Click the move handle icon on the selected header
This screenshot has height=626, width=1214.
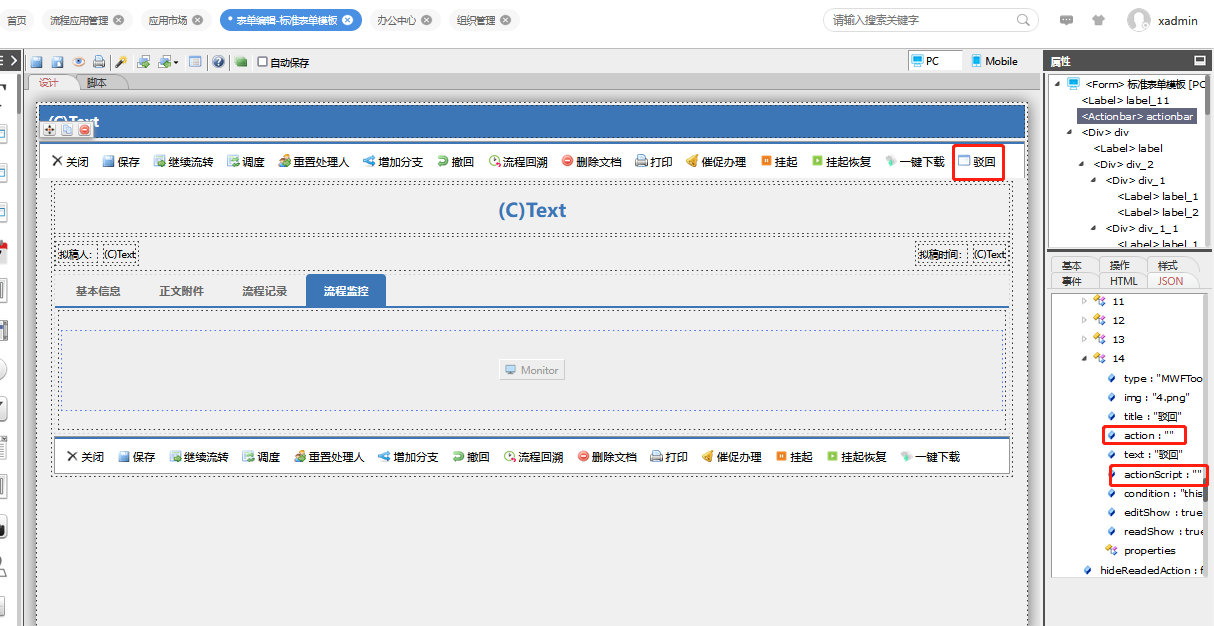tap(50, 130)
